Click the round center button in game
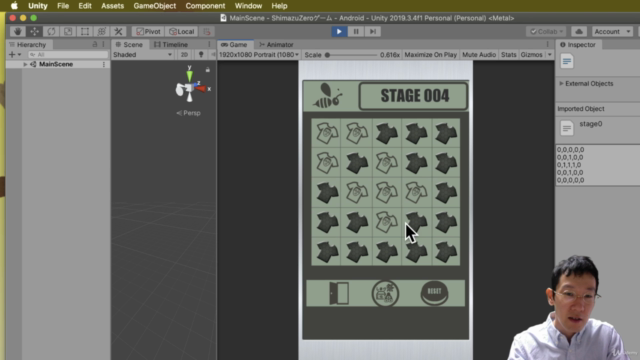The image size is (640, 360). pyautogui.click(x=385, y=293)
